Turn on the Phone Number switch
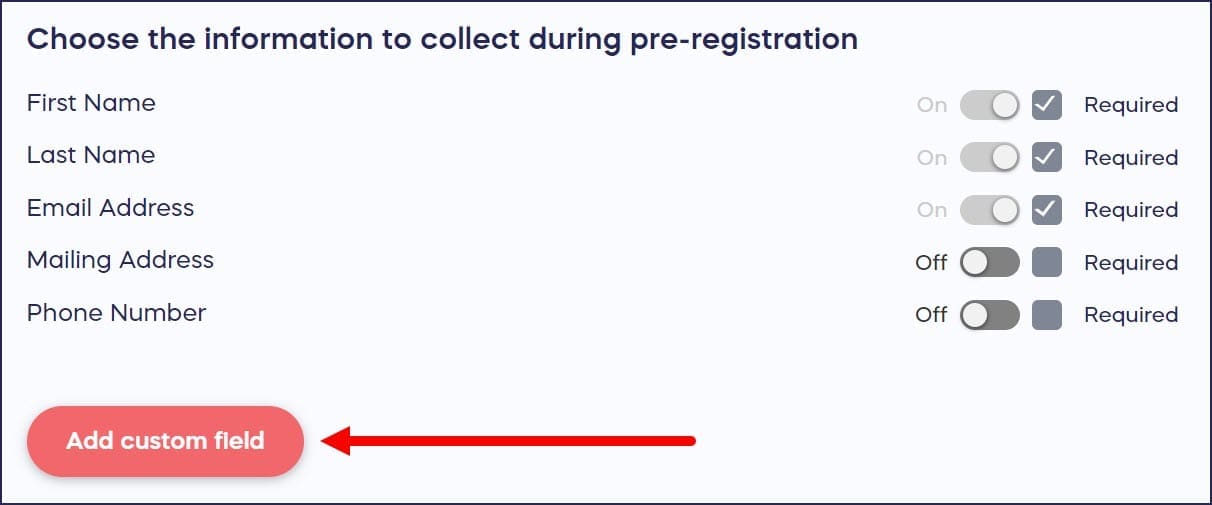Viewport: 1212px width, 505px height. 989,315
